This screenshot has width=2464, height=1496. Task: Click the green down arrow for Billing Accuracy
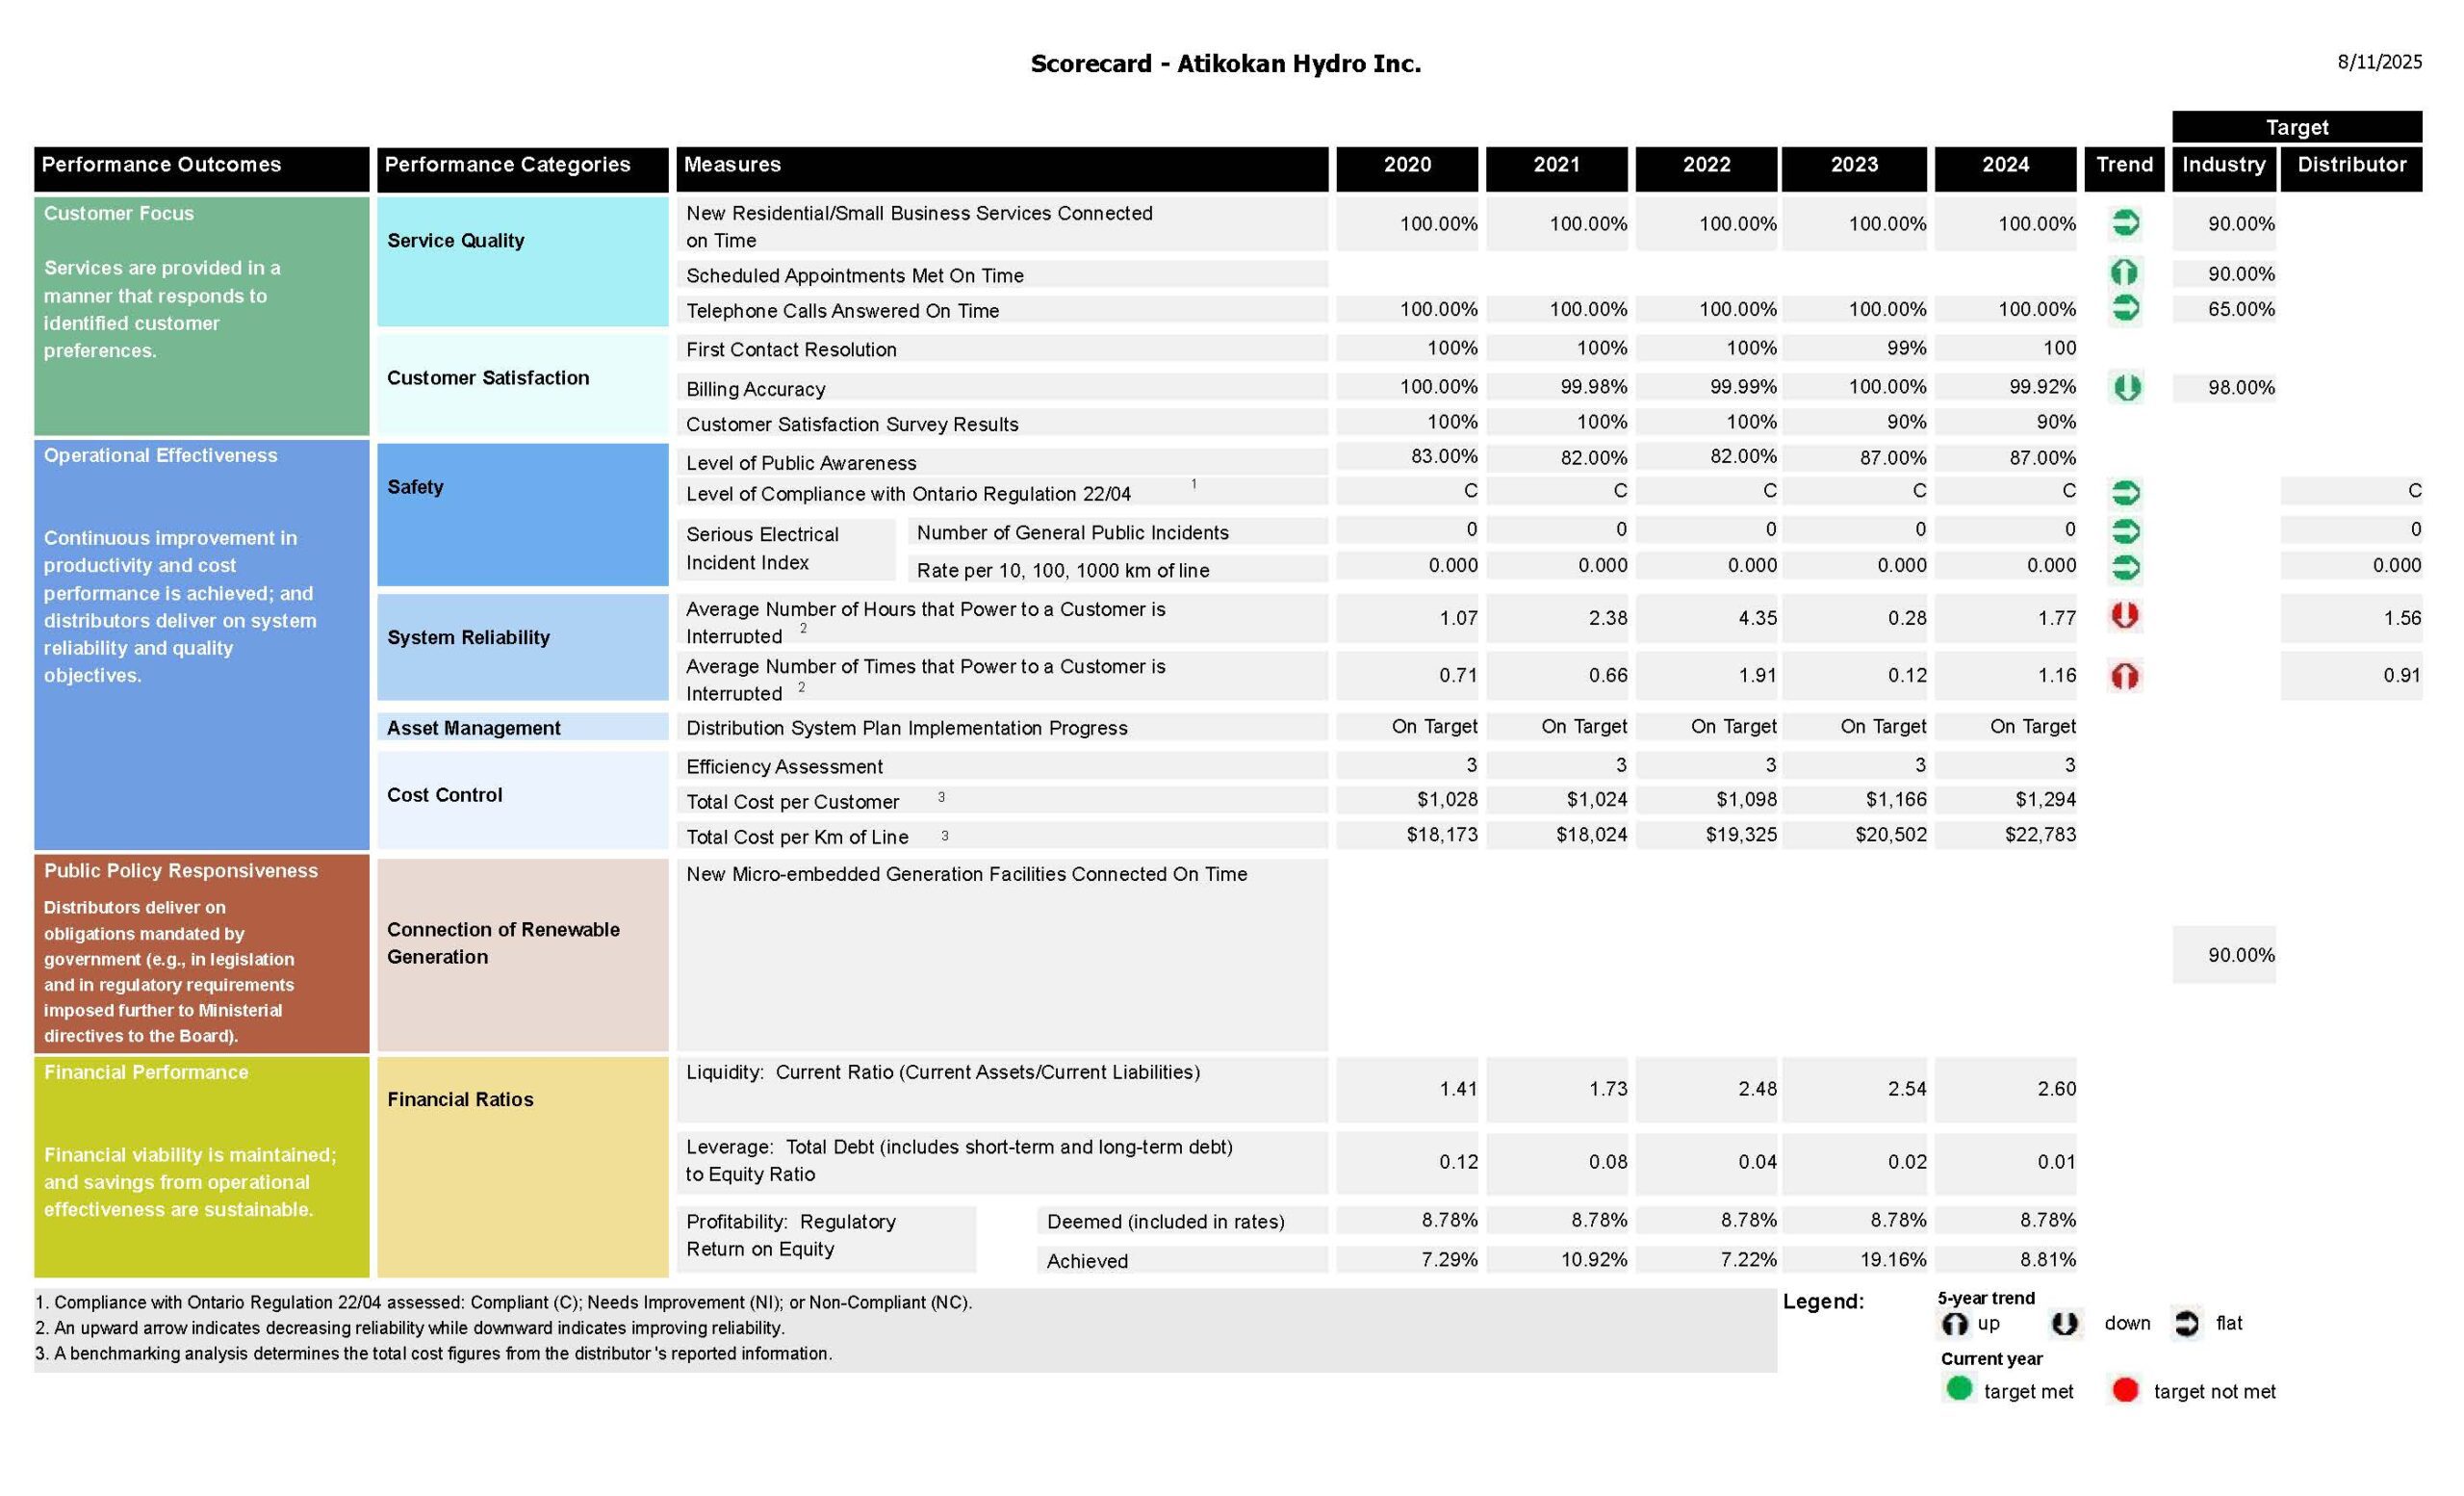[x=2127, y=387]
